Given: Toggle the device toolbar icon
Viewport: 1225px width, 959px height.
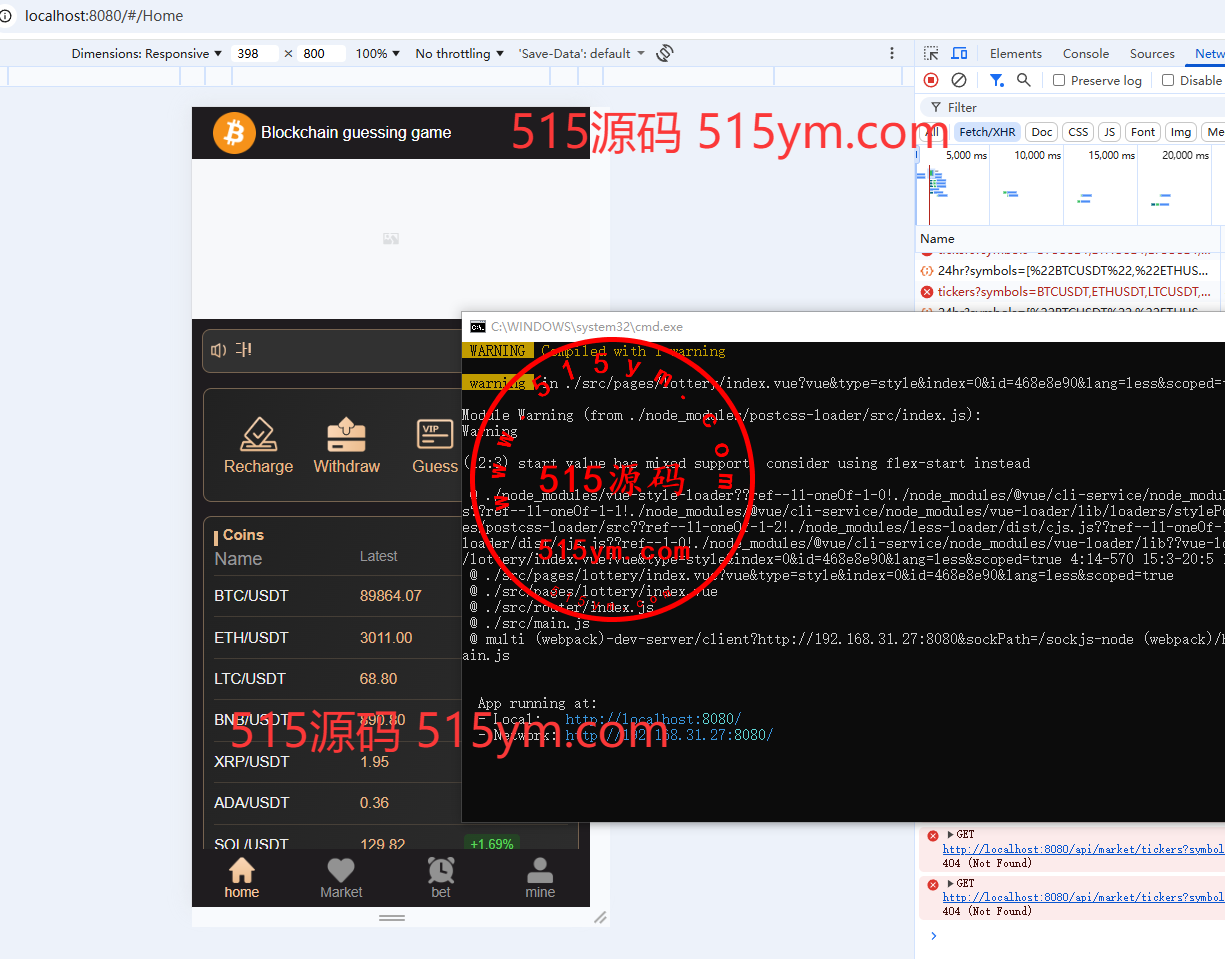Looking at the screenshot, I should (959, 54).
